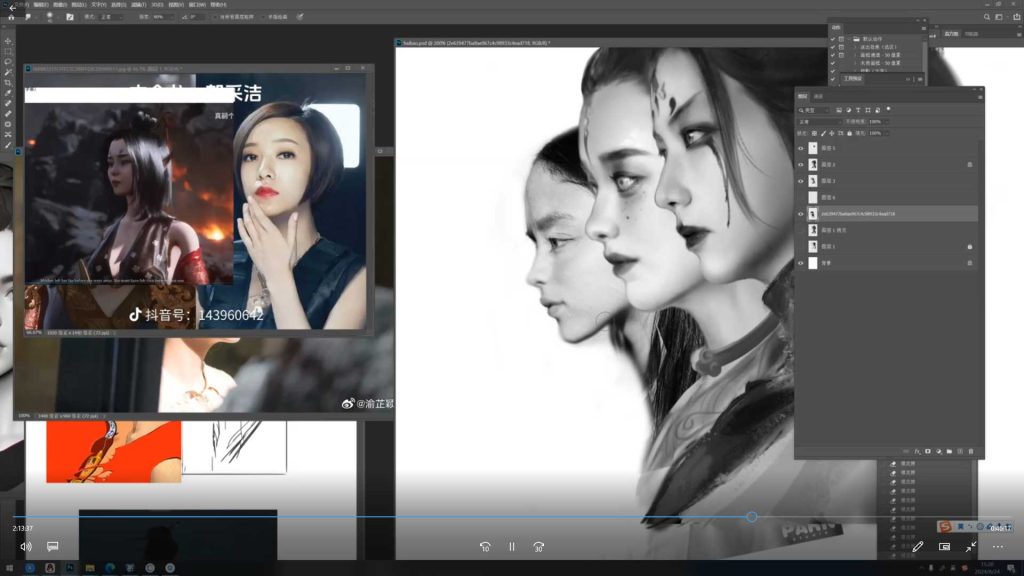The image size is (1024, 576).
Task: Open the workspace switcher icon
Action: 999,17
